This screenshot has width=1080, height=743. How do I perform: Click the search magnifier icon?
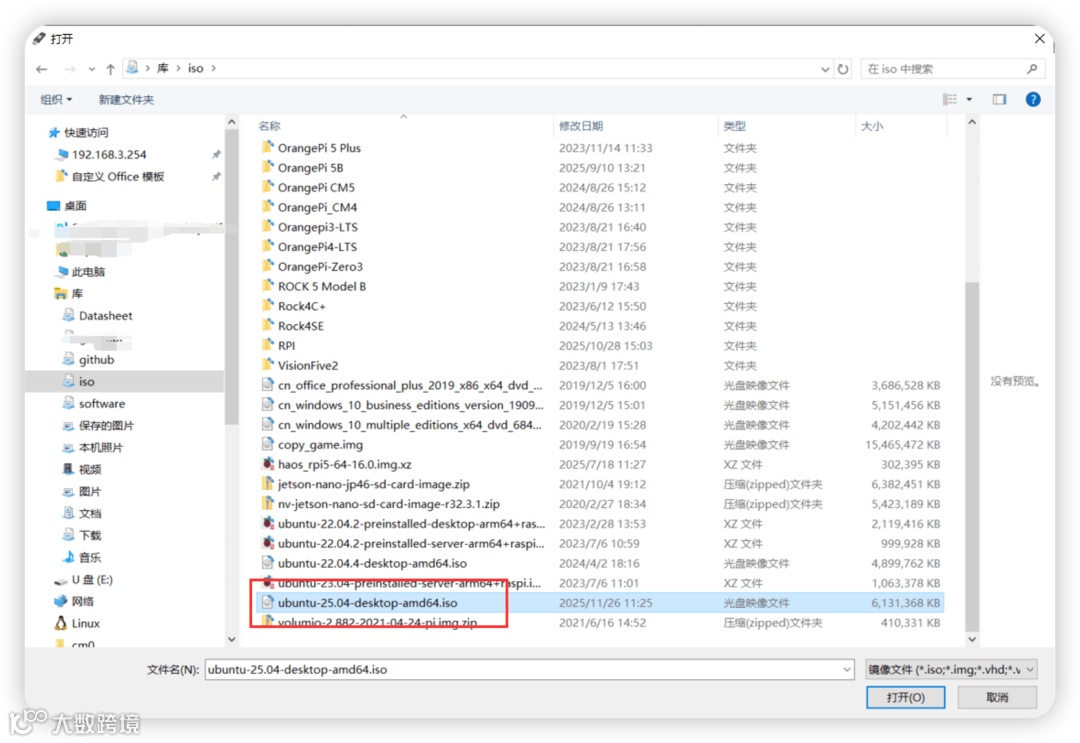pos(1032,69)
